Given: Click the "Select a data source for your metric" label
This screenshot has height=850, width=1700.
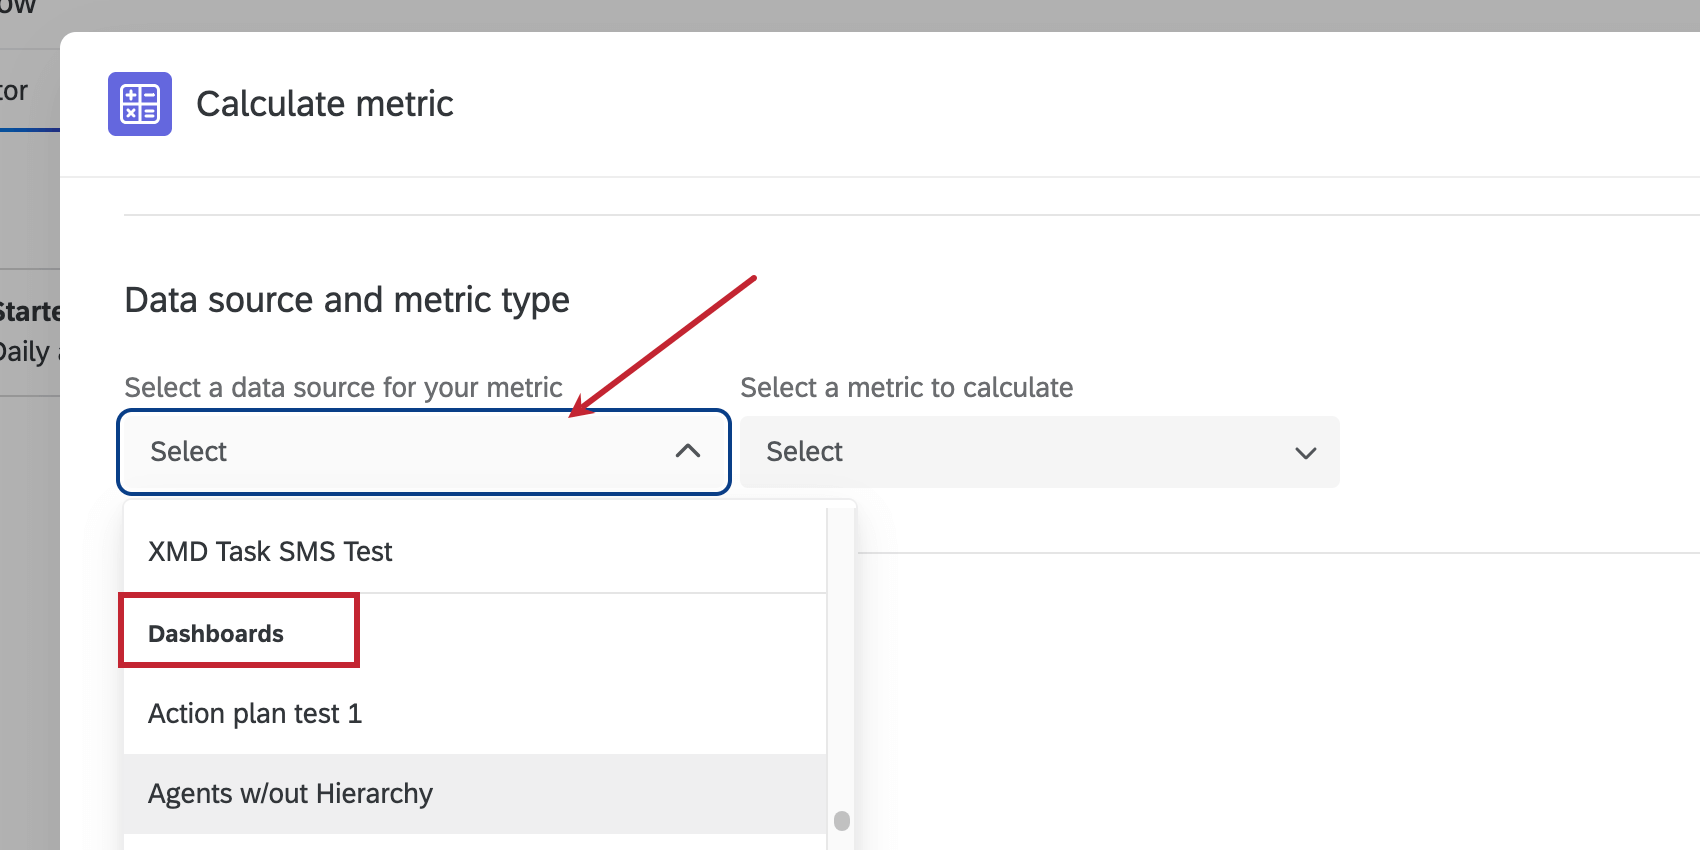Looking at the screenshot, I should (342, 387).
